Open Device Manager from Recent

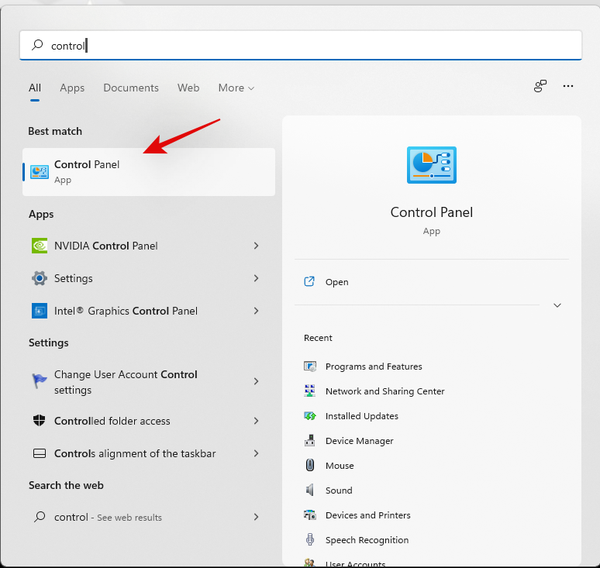(x=359, y=441)
